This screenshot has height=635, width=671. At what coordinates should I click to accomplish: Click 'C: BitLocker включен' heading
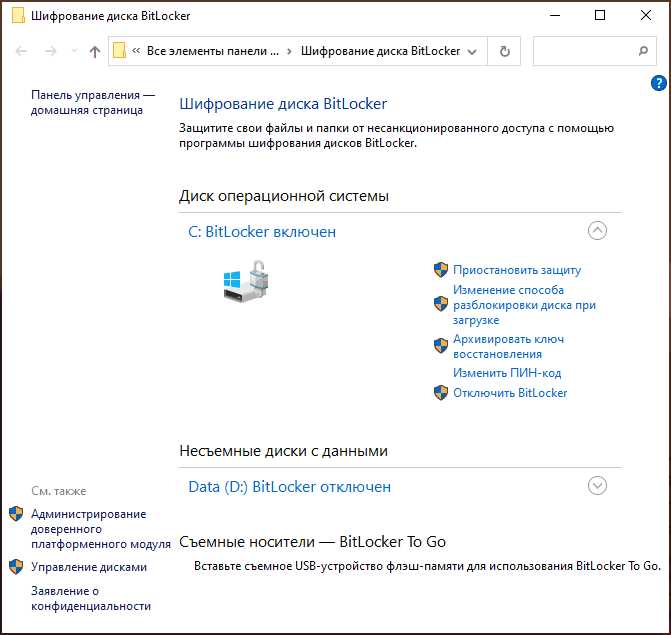[262, 231]
